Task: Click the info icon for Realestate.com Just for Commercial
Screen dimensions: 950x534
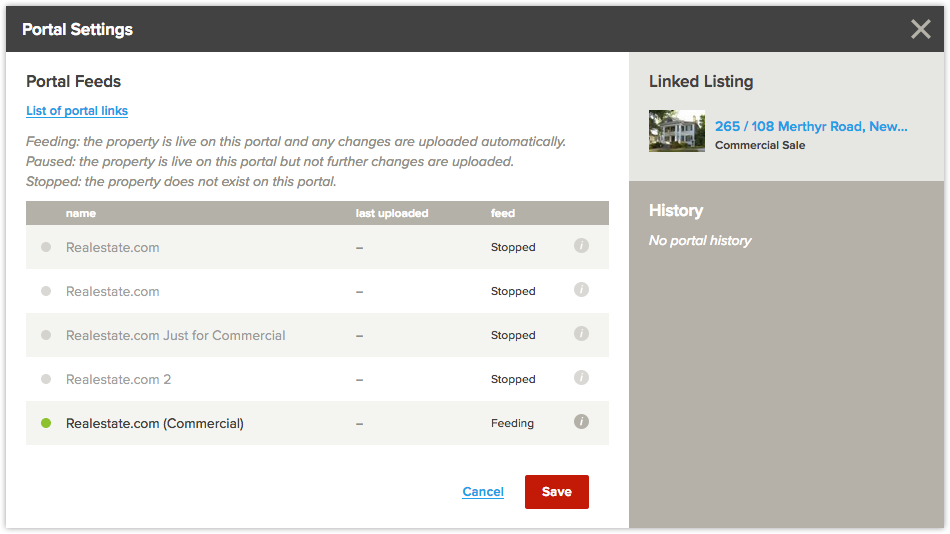Action: pos(581,334)
